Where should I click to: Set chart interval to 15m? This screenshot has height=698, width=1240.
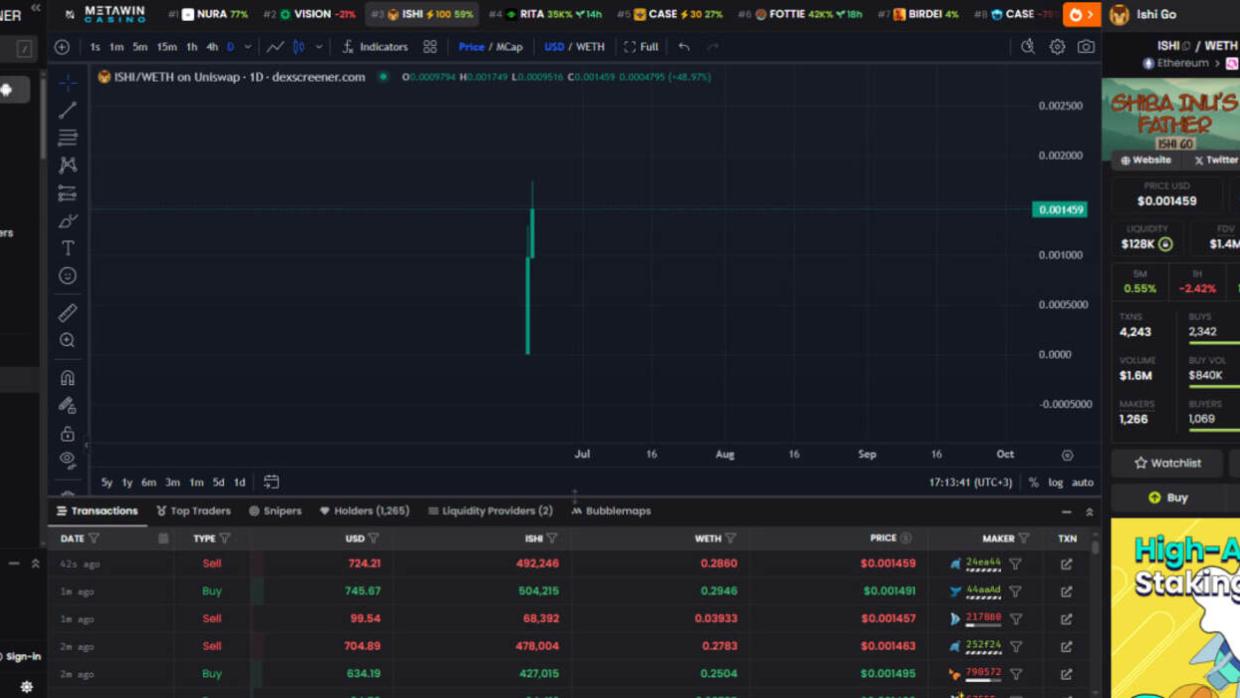coord(166,47)
